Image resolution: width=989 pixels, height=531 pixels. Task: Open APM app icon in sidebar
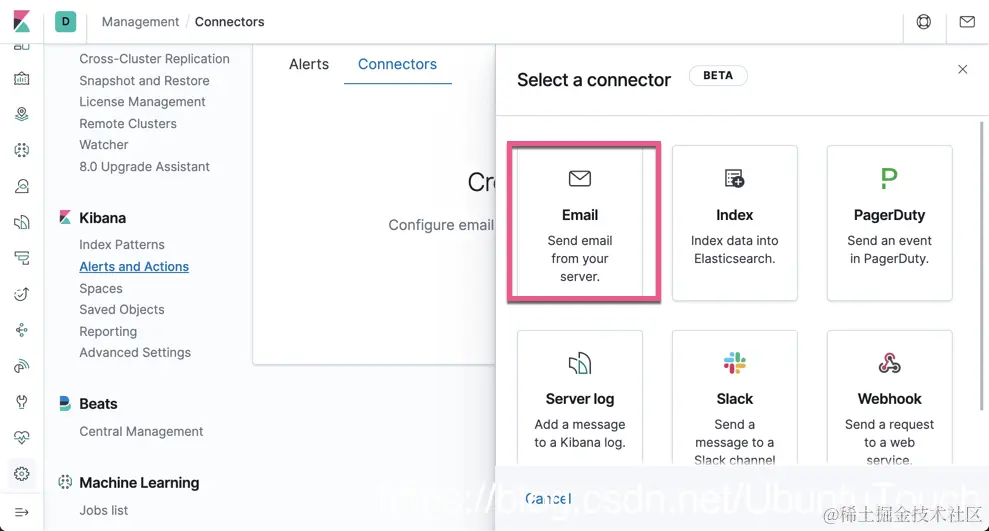pyautogui.click(x=21, y=258)
